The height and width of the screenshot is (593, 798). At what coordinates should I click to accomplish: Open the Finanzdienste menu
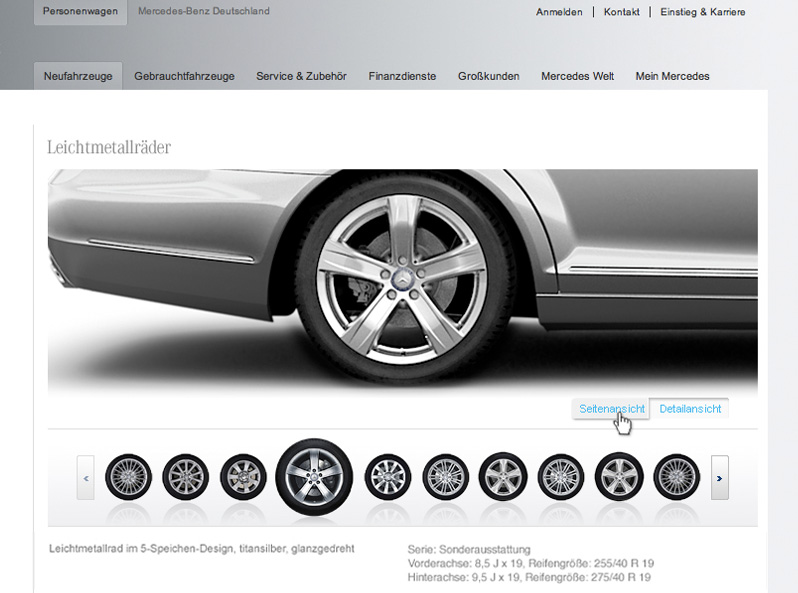point(402,76)
